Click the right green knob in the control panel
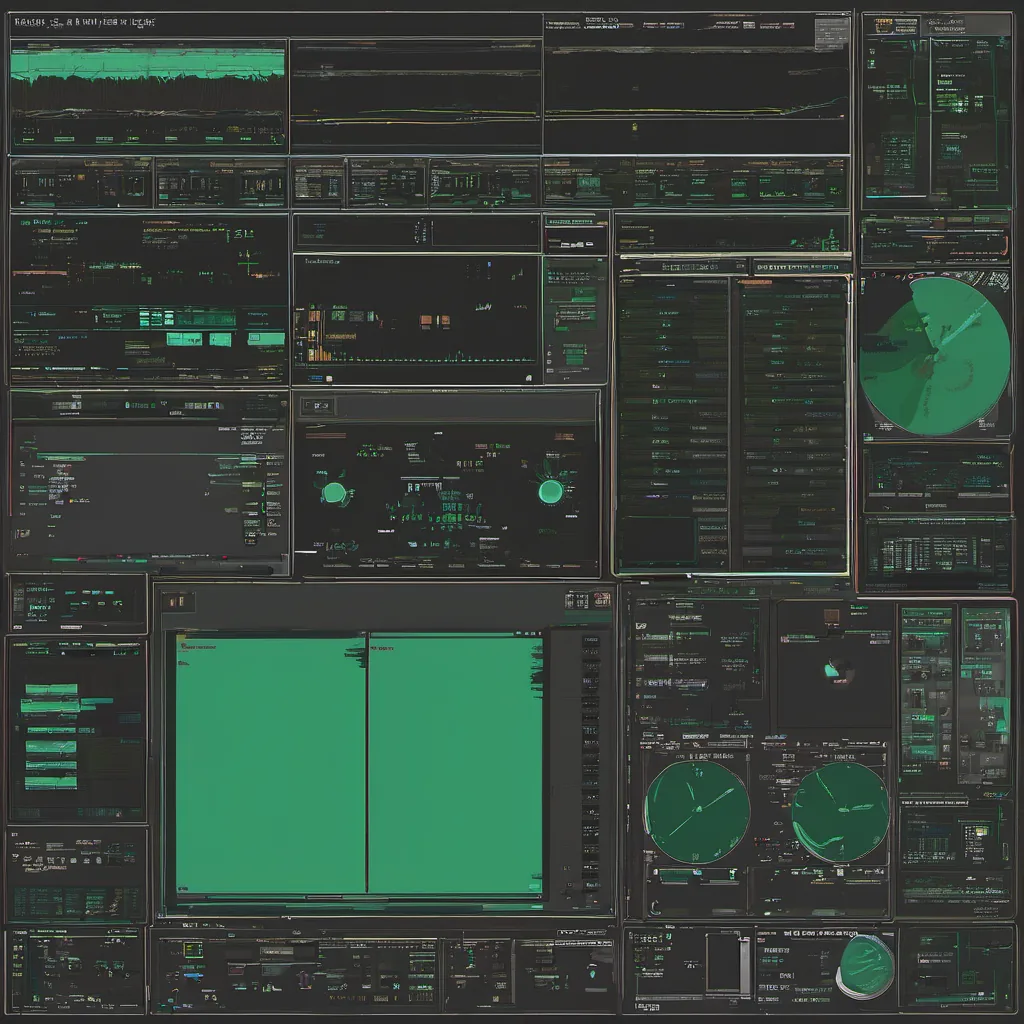The height and width of the screenshot is (1024, 1024). pyautogui.click(x=551, y=491)
